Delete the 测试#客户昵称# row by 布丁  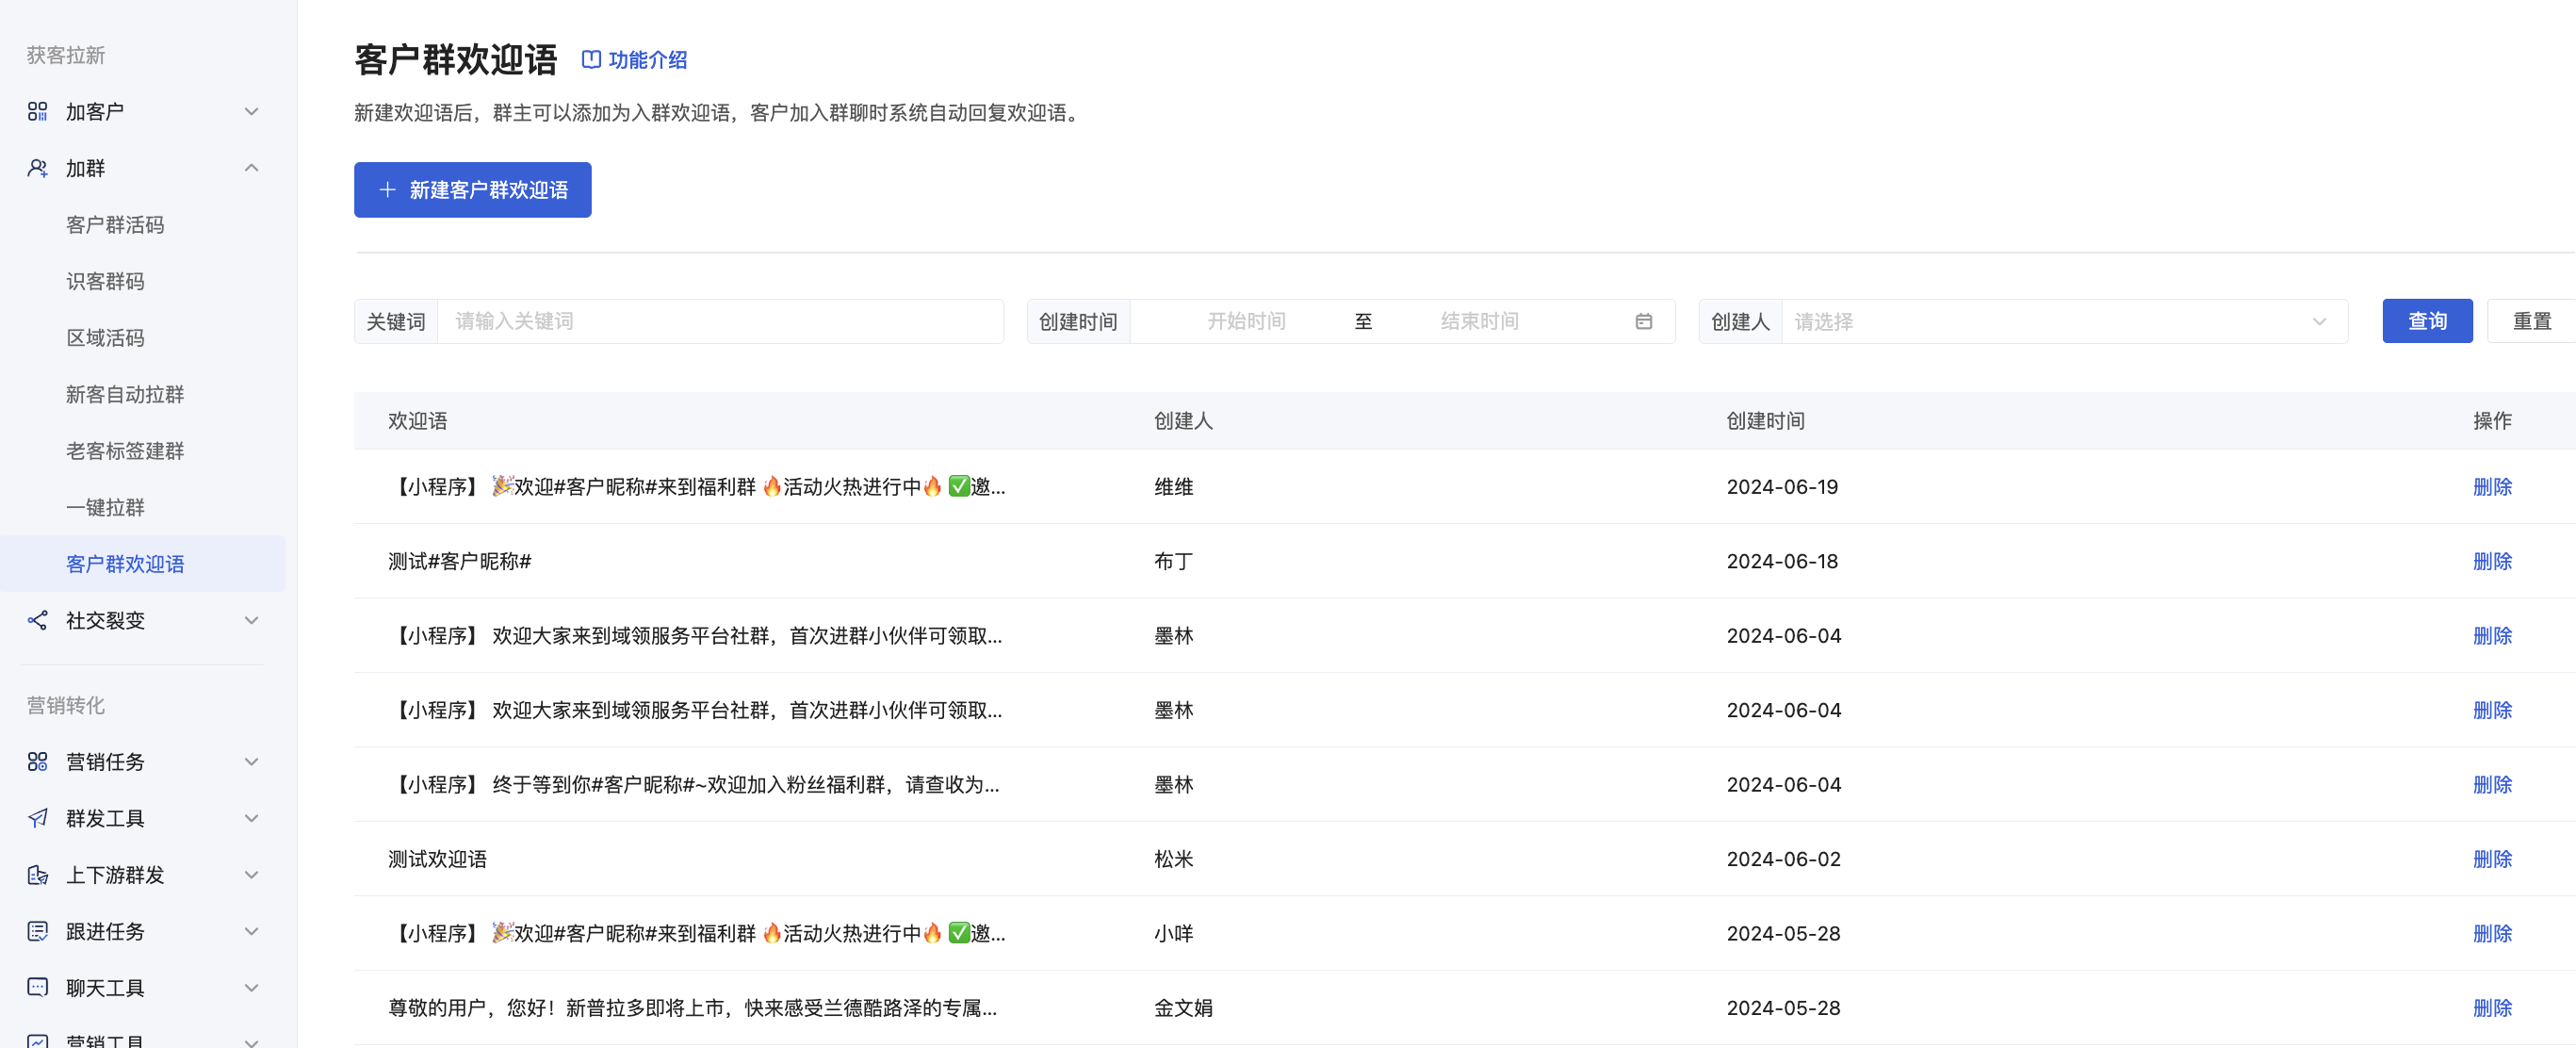pyautogui.click(x=2492, y=561)
